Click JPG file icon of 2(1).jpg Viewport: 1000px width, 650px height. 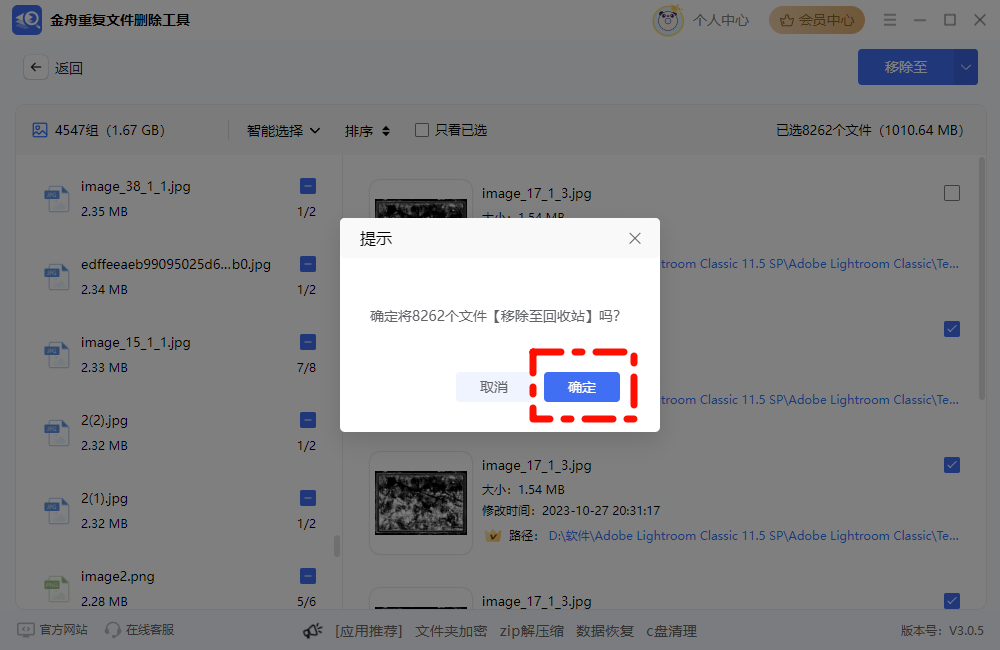56,511
